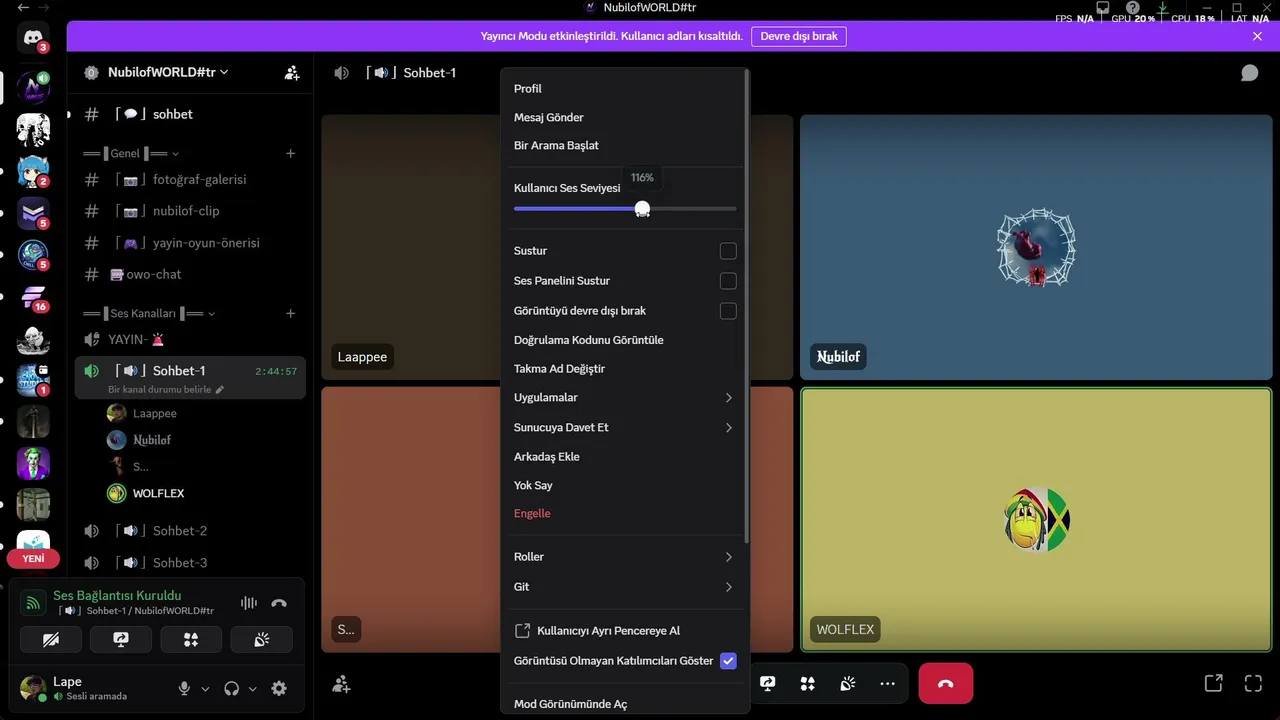This screenshot has height=720, width=1280.
Task: Edit the channel status pencil icon
Action: (x=220, y=389)
